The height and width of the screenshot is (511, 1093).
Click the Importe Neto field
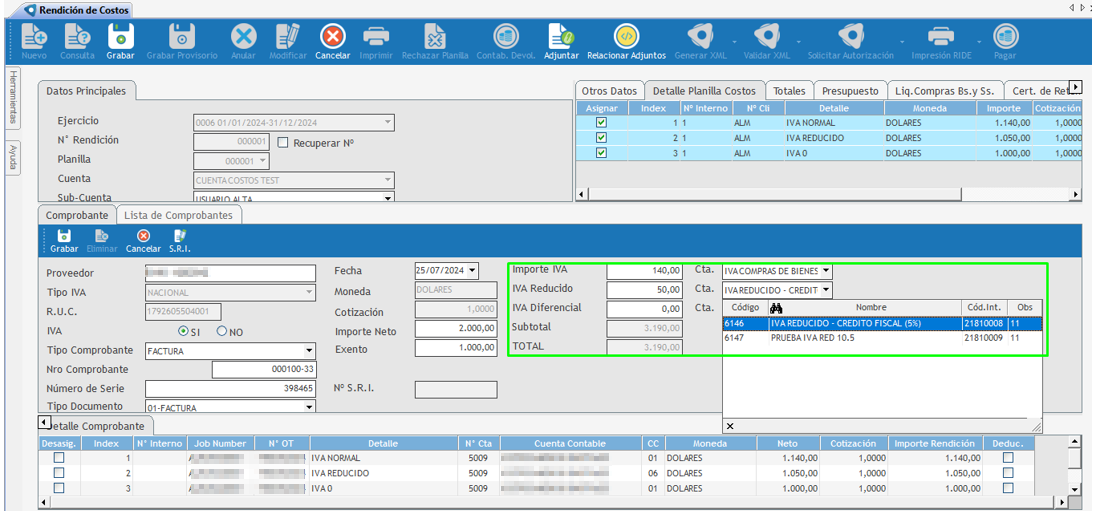tap(456, 329)
